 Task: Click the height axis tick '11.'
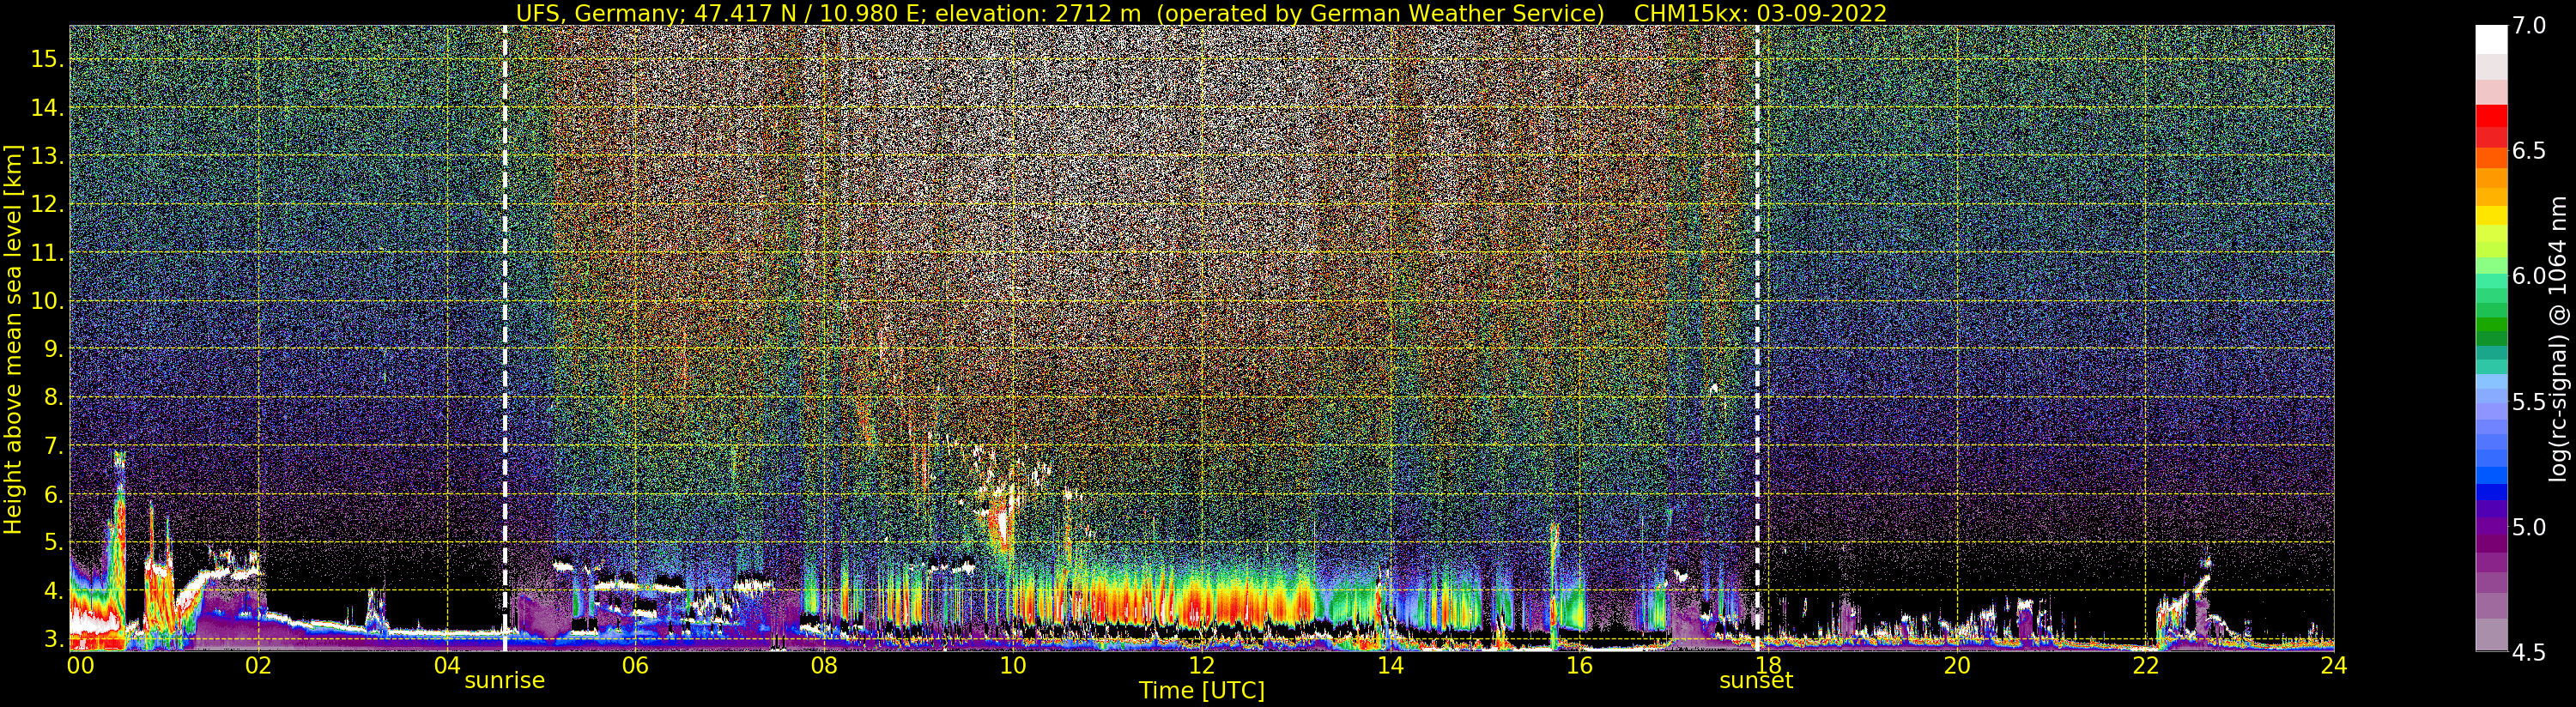click(x=47, y=253)
